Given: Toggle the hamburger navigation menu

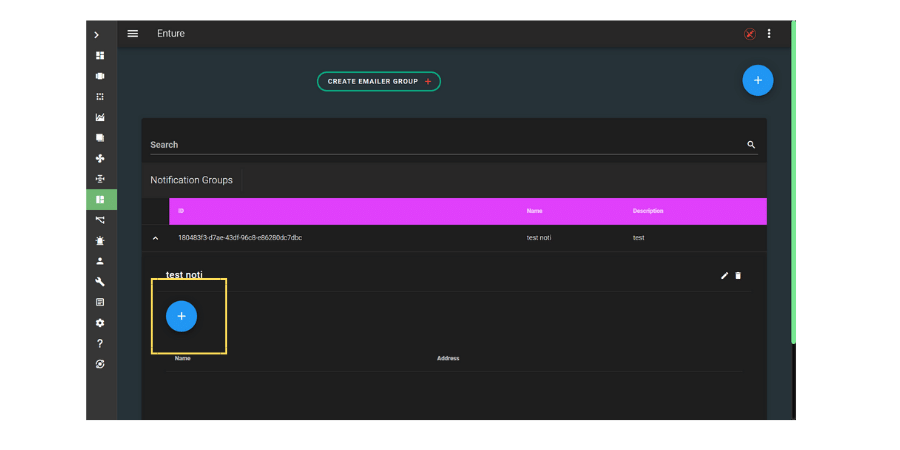Looking at the screenshot, I should tap(133, 34).
